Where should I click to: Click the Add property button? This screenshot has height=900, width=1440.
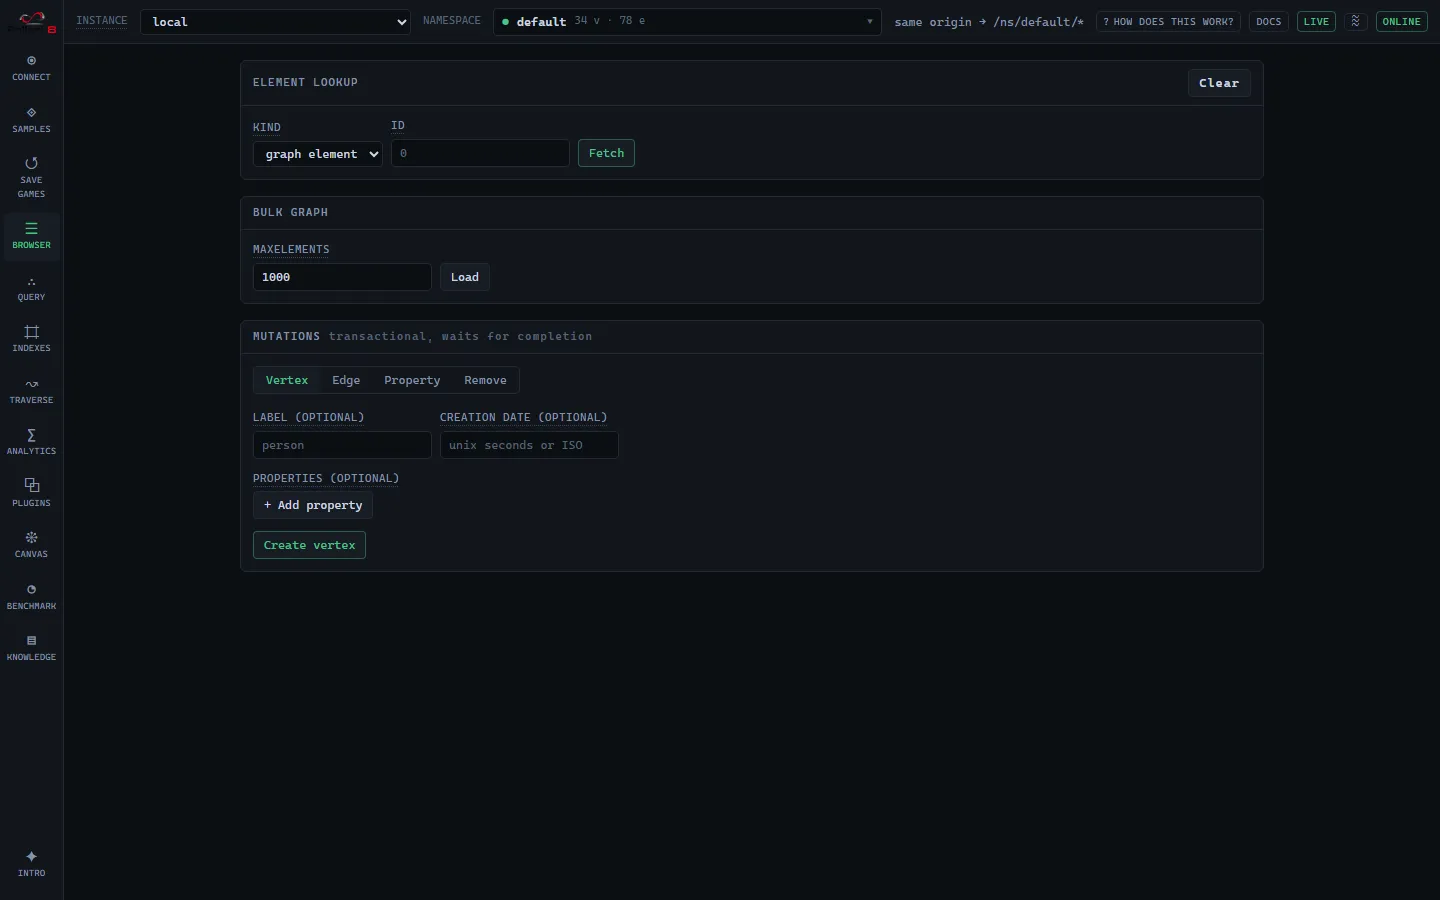click(x=313, y=505)
